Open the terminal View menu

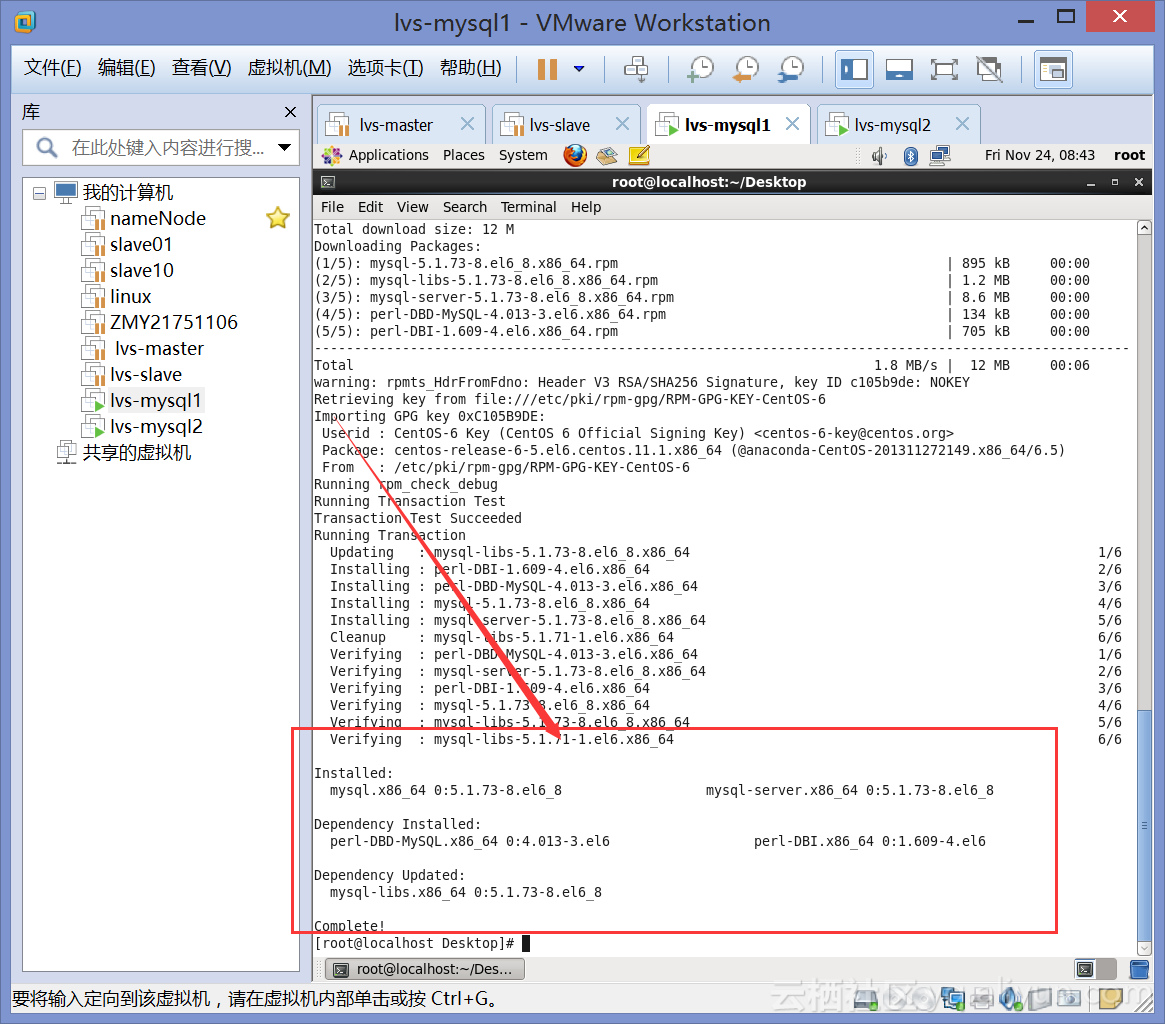(412, 207)
